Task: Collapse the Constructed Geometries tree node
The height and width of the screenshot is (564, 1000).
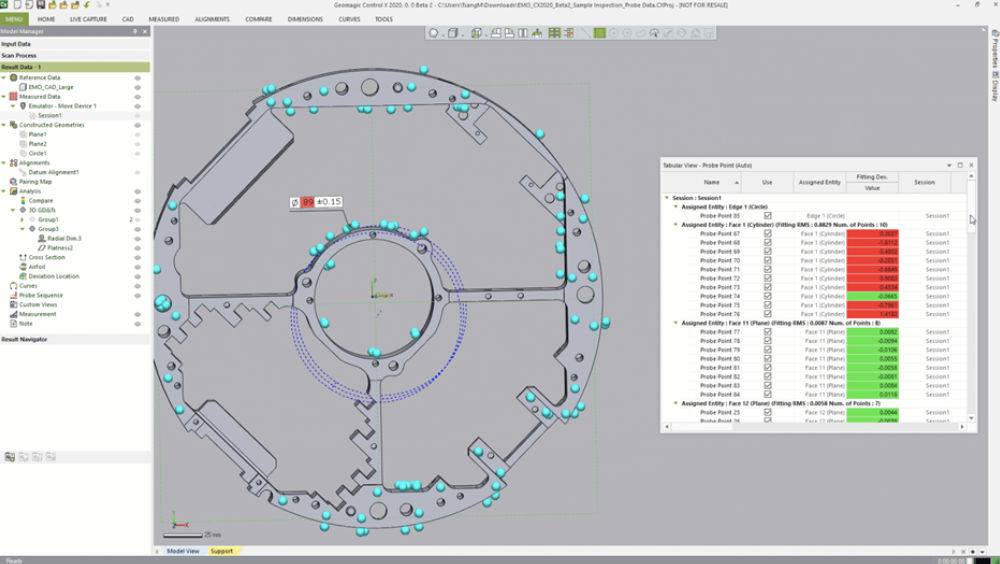Action: pyautogui.click(x=4, y=125)
